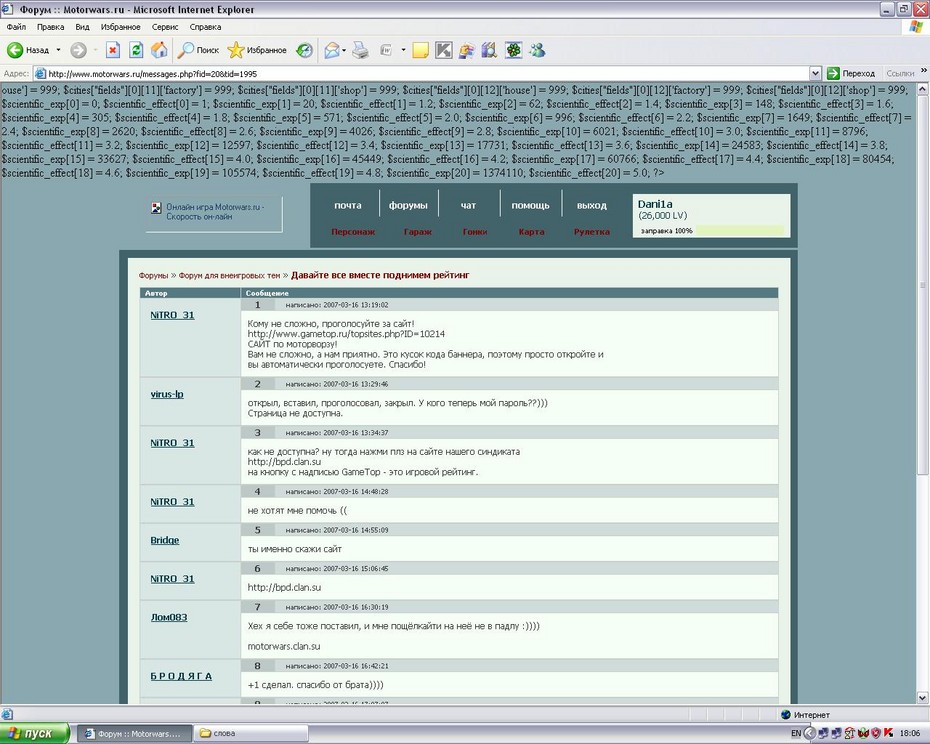Click the Dani1a username text
The width and height of the screenshot is (930, 744).
pos(655,204)
